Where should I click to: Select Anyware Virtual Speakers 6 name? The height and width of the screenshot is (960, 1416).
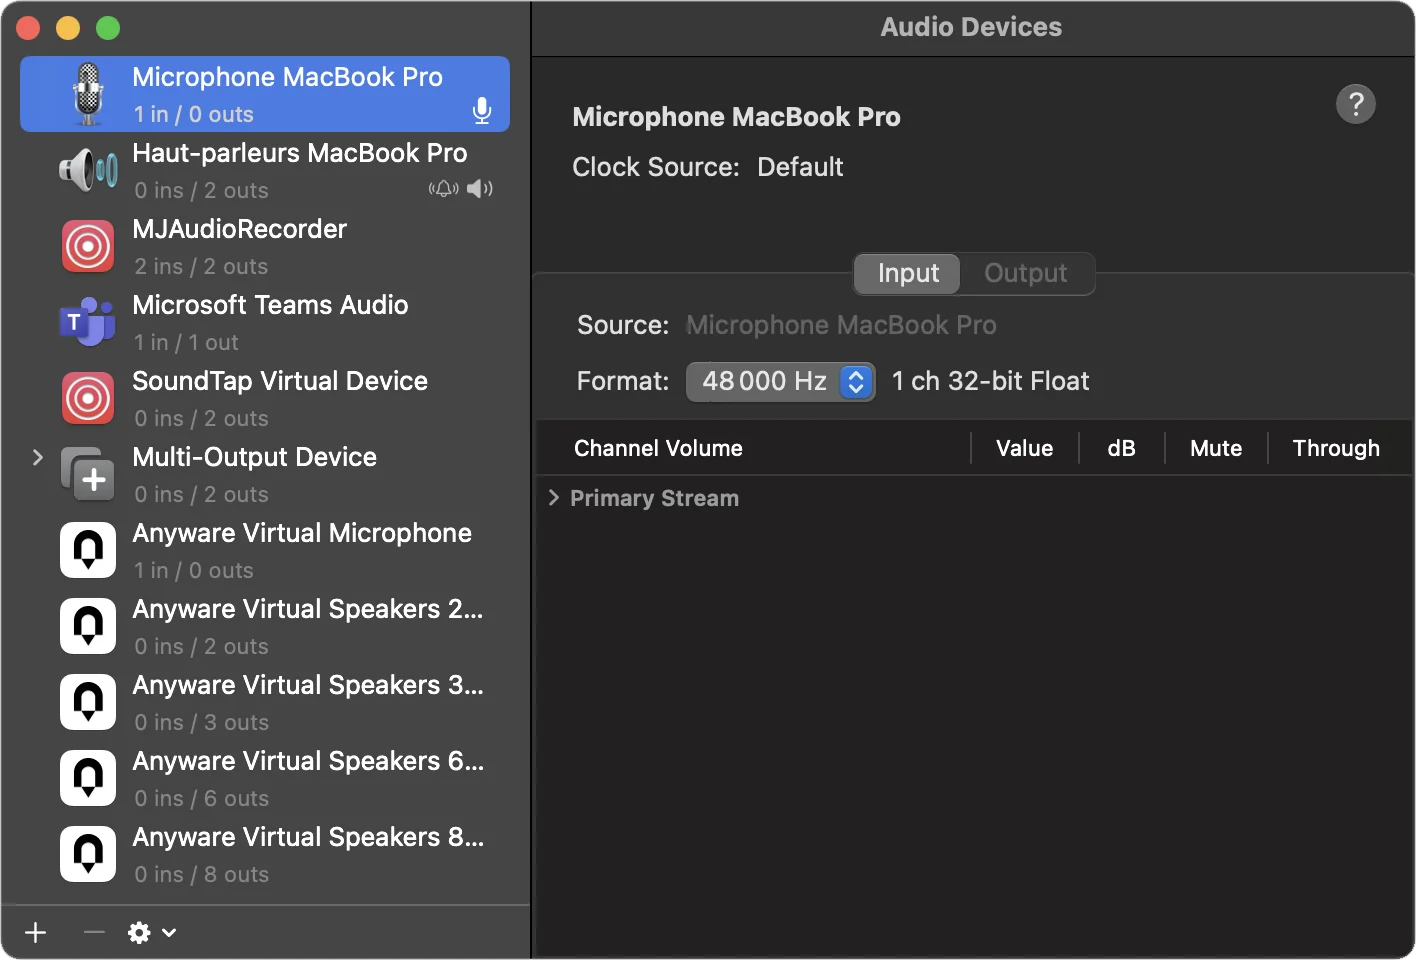point(308,761)
